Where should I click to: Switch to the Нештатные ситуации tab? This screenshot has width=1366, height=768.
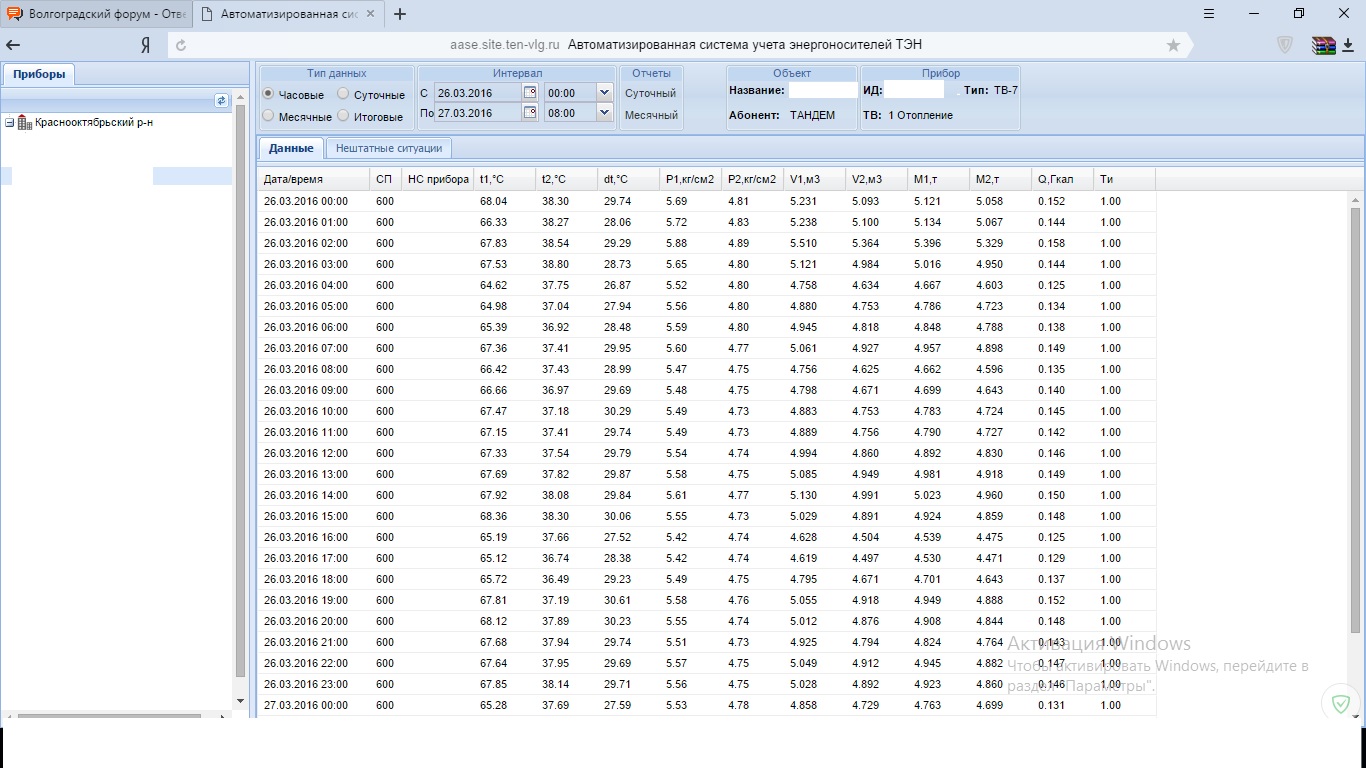pos(388,148)
